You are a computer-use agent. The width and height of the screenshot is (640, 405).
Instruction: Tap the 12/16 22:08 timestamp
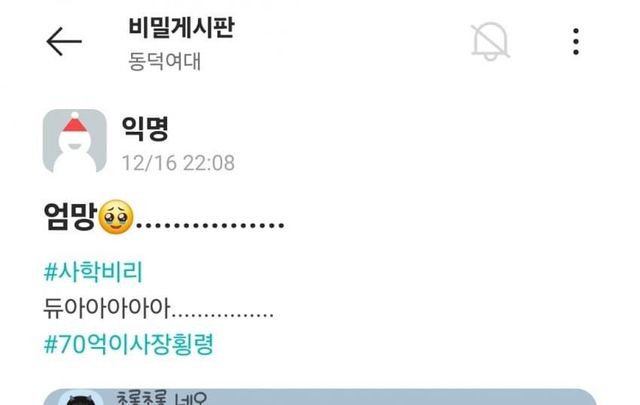coord(178,163)
